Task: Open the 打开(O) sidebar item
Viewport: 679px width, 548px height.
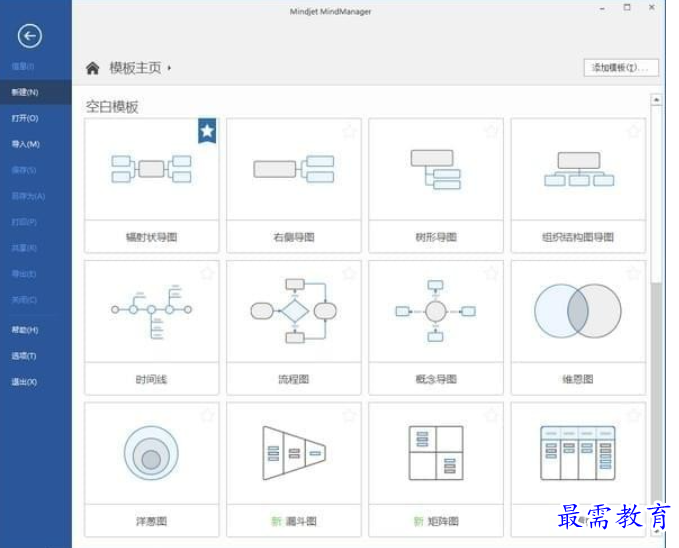Action: point(25,118)
